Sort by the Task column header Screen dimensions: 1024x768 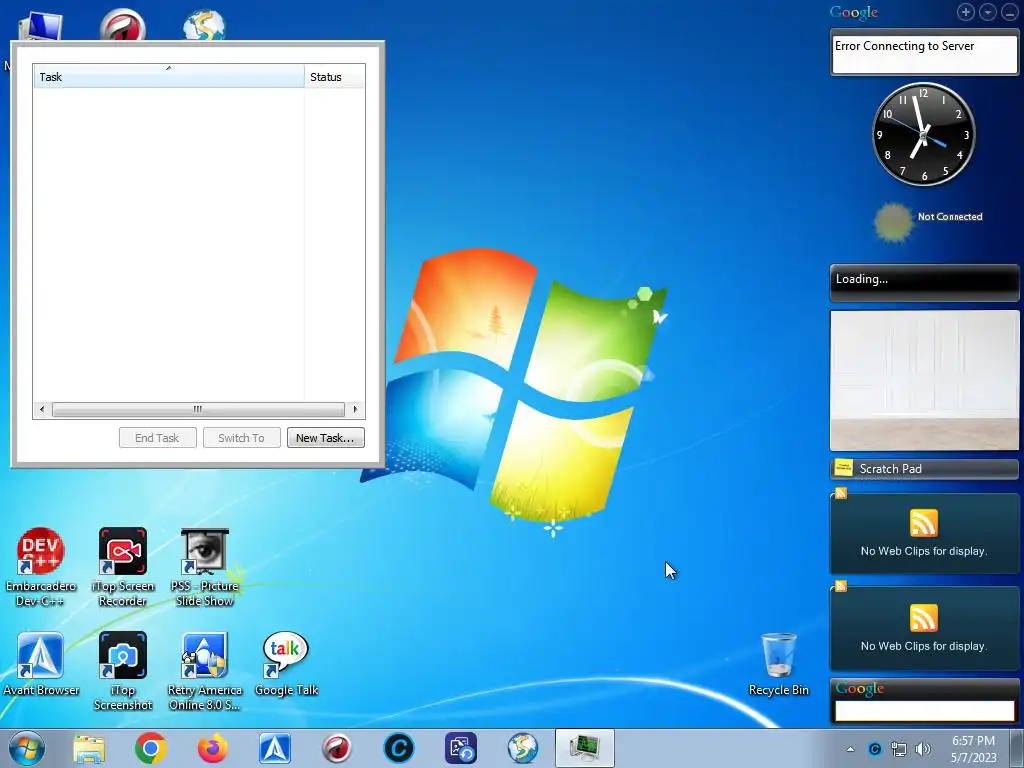[168, 76]
